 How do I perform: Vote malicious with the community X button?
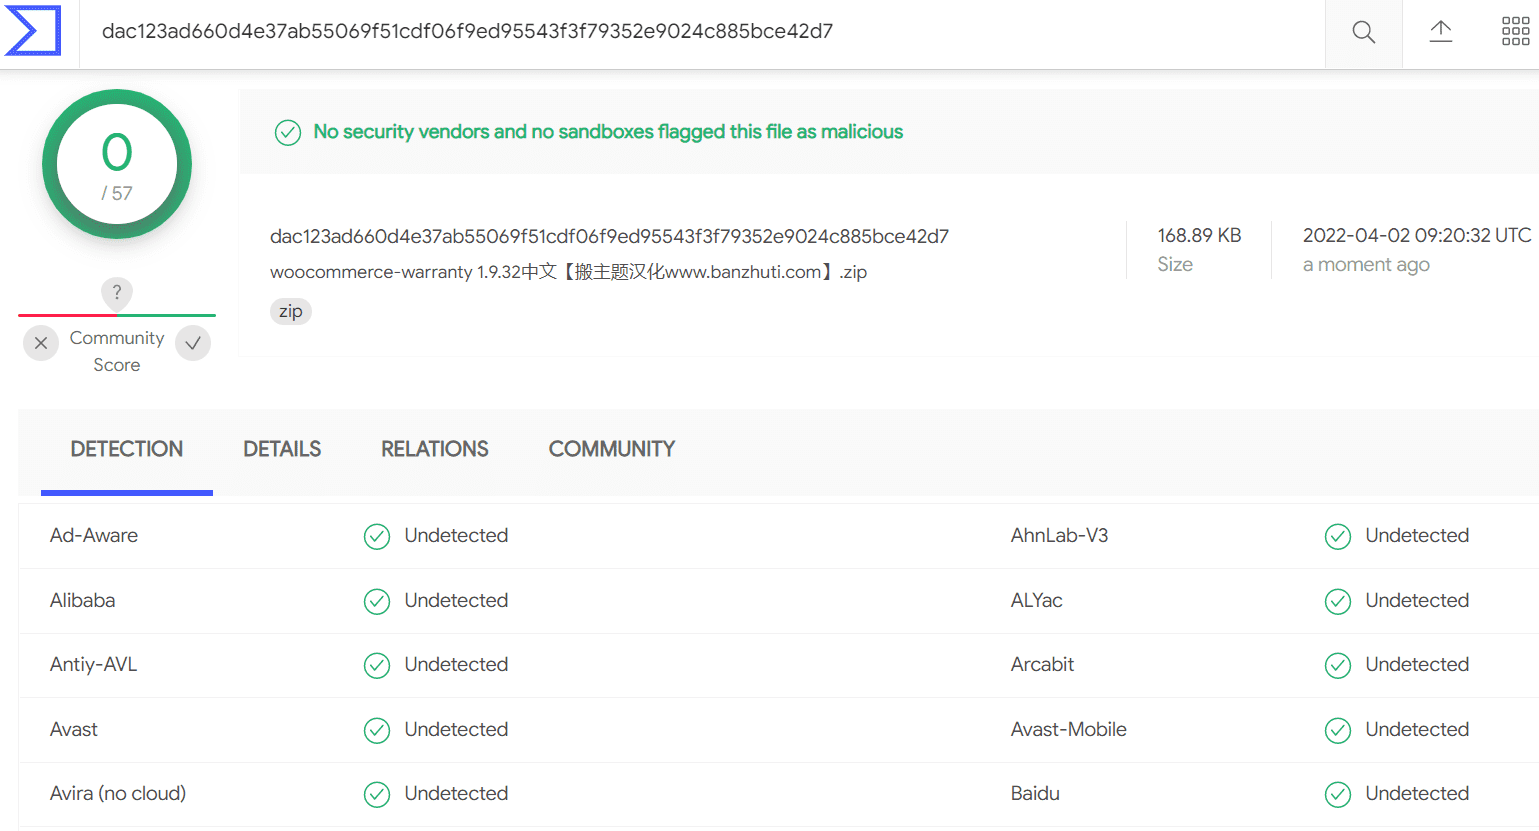tap(41, 343)
